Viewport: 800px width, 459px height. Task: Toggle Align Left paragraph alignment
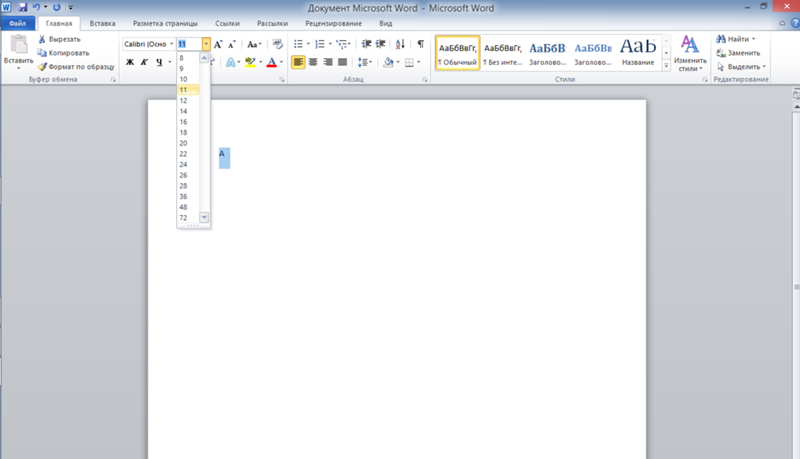click(298, 62)
